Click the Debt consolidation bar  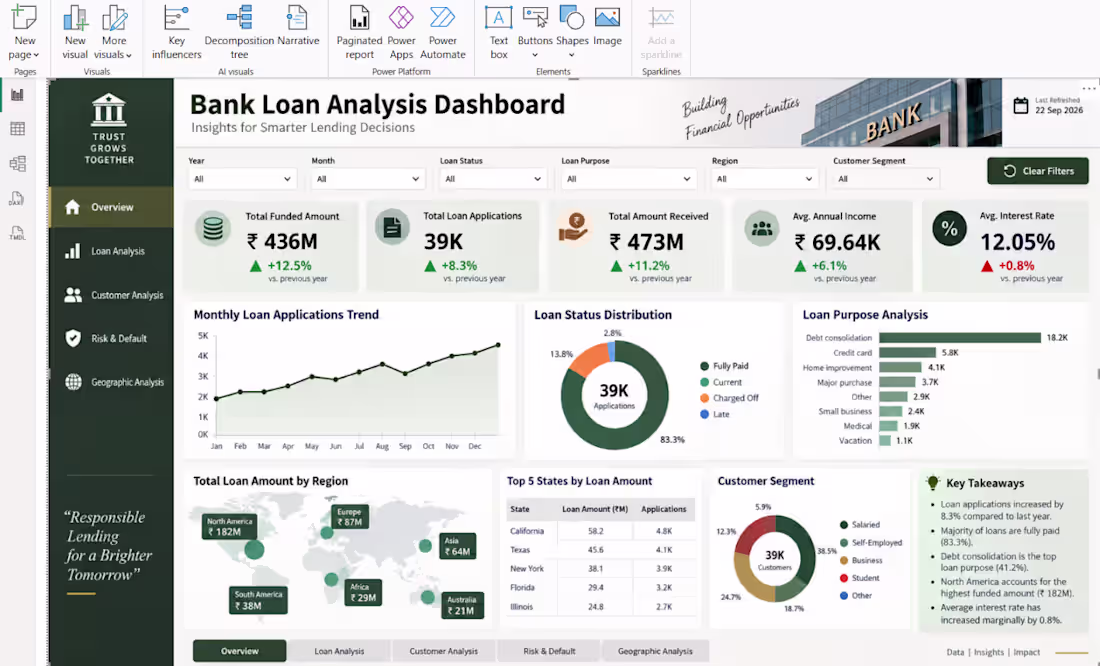[x=960, y=338]
